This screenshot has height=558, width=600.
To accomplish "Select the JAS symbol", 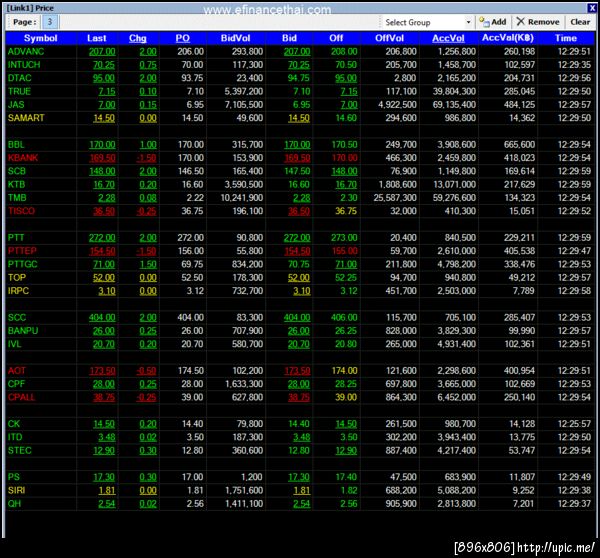I will tap(16, 105).
